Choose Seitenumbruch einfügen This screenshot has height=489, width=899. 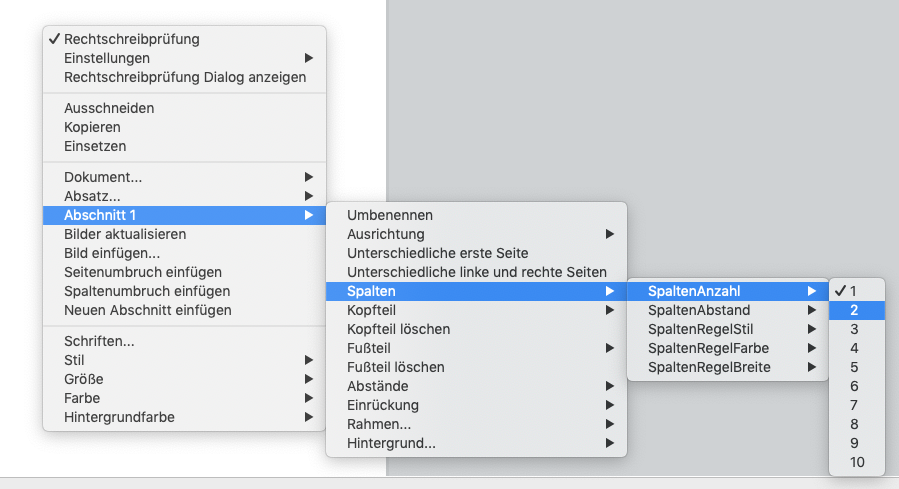coord(143,272)
